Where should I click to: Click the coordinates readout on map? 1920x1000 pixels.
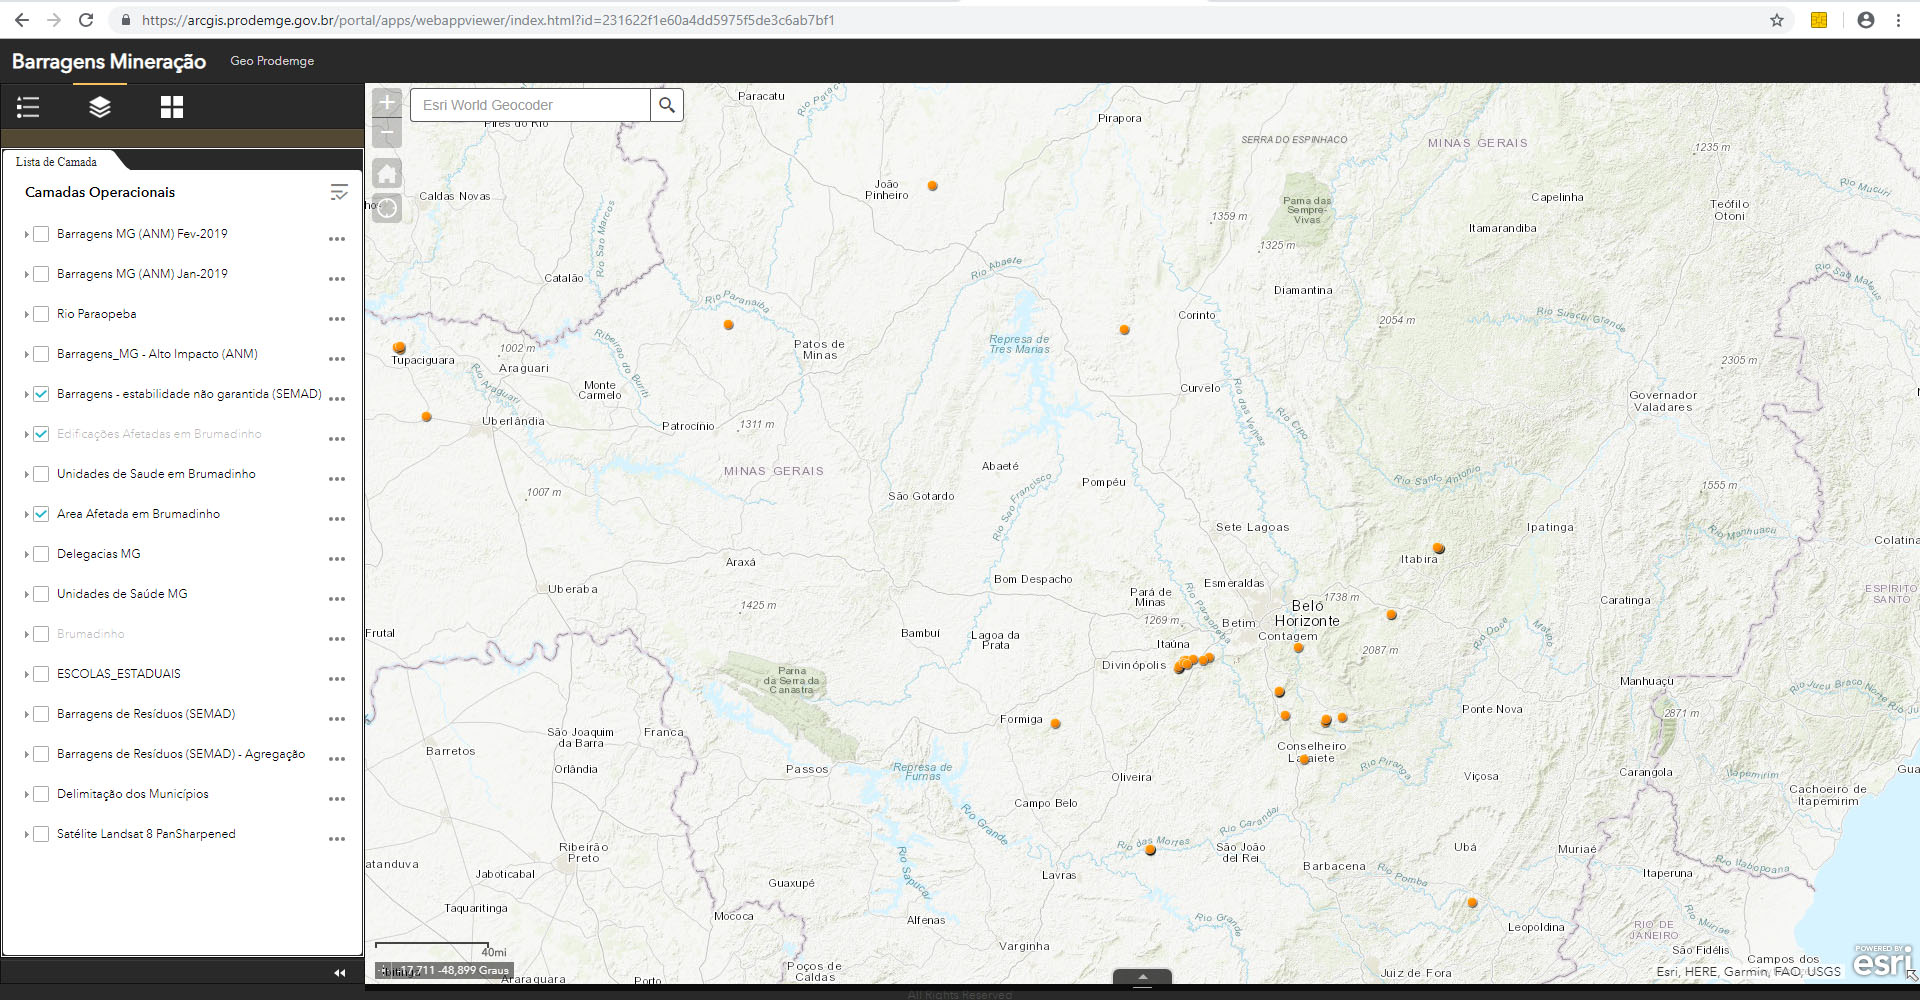(x=455, y=970)
